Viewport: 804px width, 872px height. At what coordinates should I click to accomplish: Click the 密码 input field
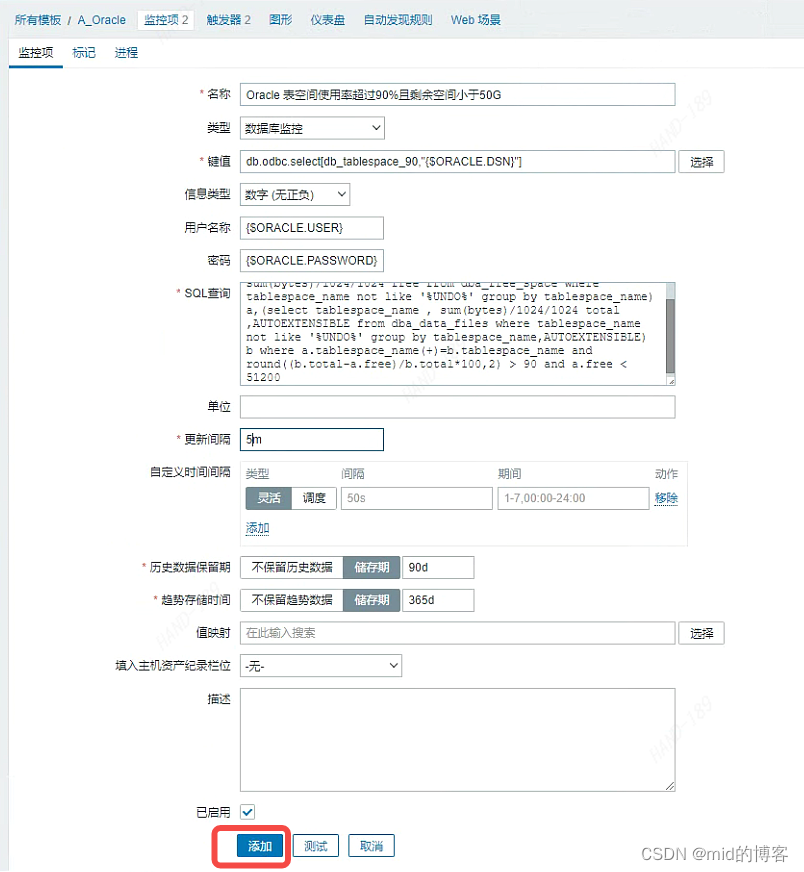[x=311, y=260]
